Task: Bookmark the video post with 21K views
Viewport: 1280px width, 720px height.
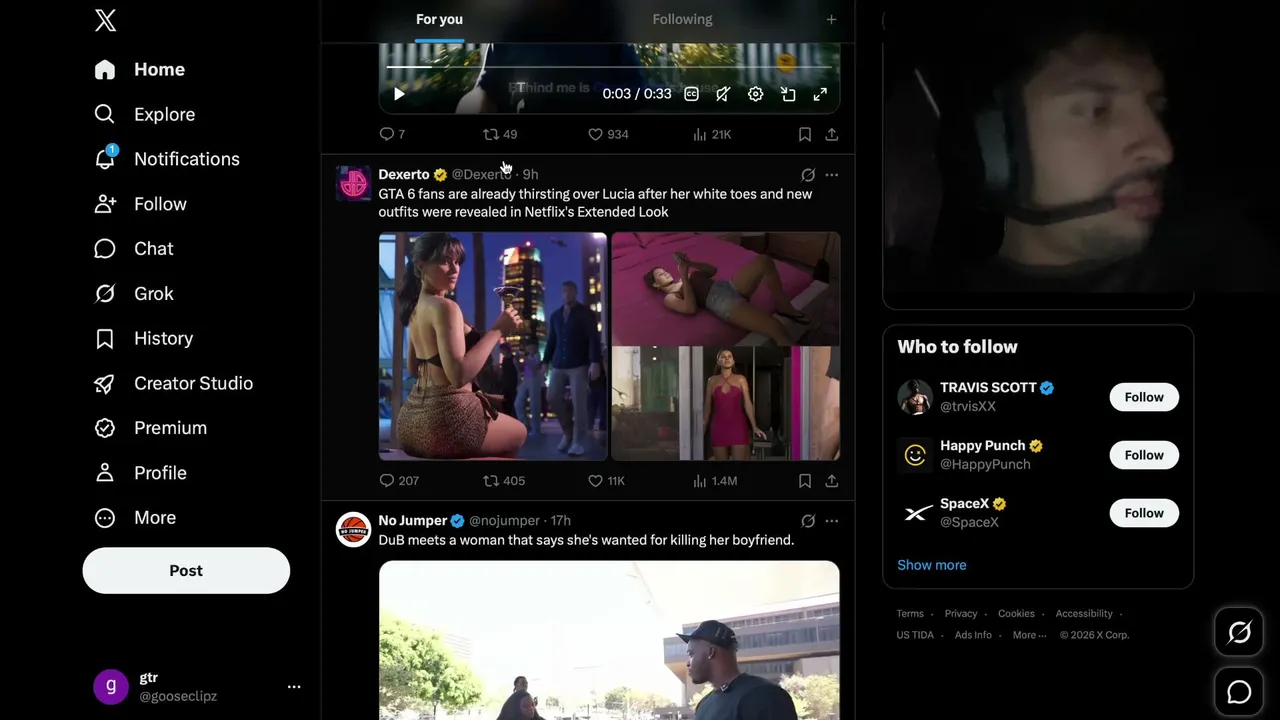Action: coord(804,134)
